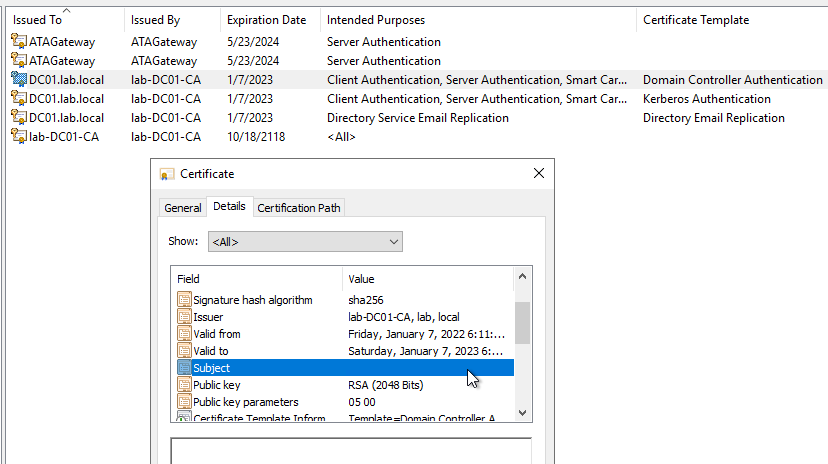Click the Valid to field icon
This screenshot has width=828, height=464.
click(184, 351)
